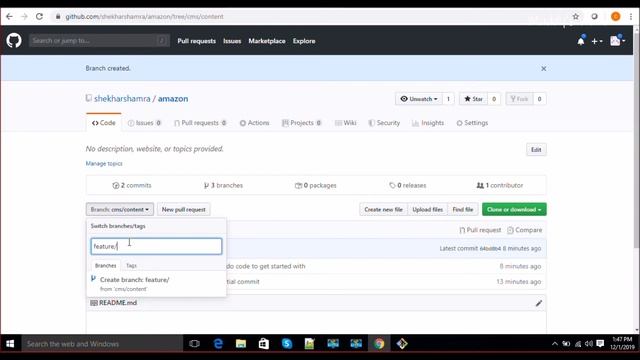Click Create branch: feature/ option
The image size is (640, 360).
click(x=156, y=284)
